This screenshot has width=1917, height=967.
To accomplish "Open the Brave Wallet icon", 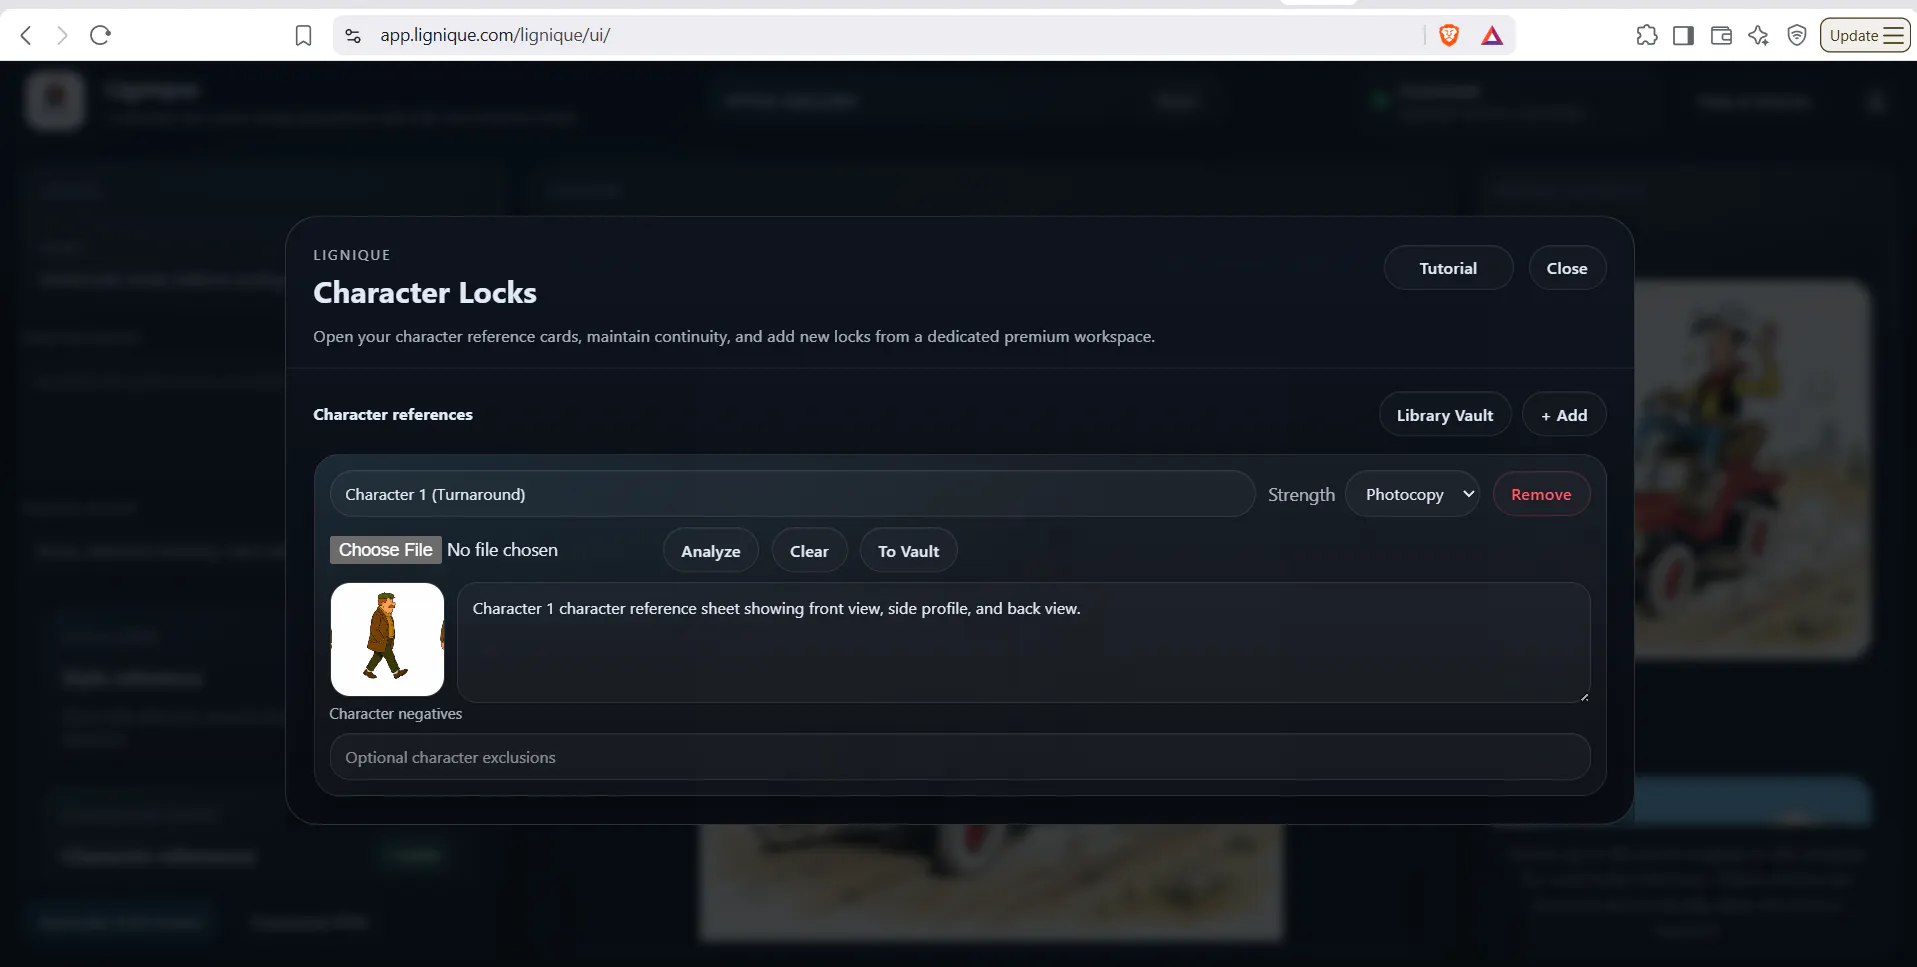I will (1721, 36).
